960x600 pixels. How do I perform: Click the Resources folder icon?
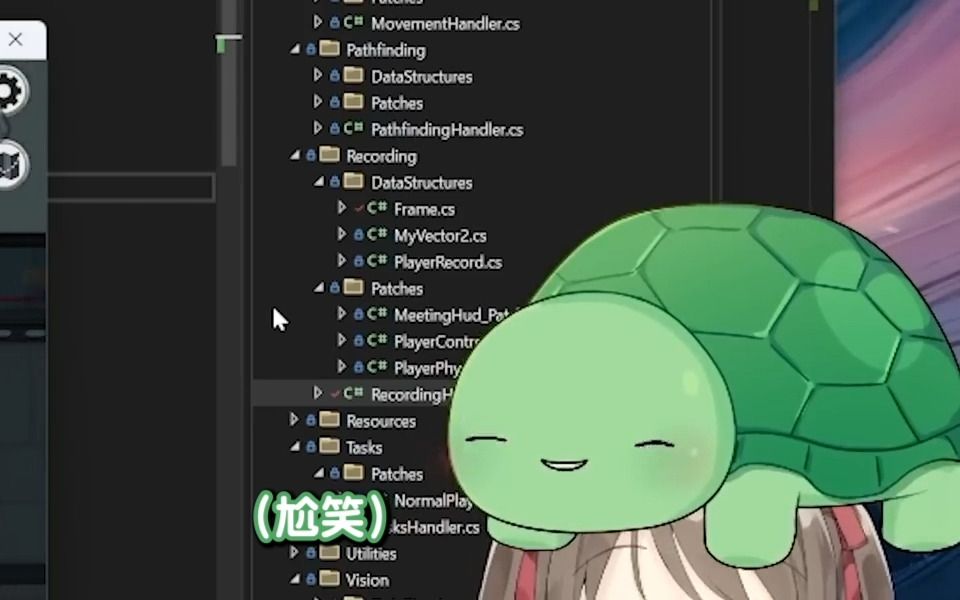(329, 421)
